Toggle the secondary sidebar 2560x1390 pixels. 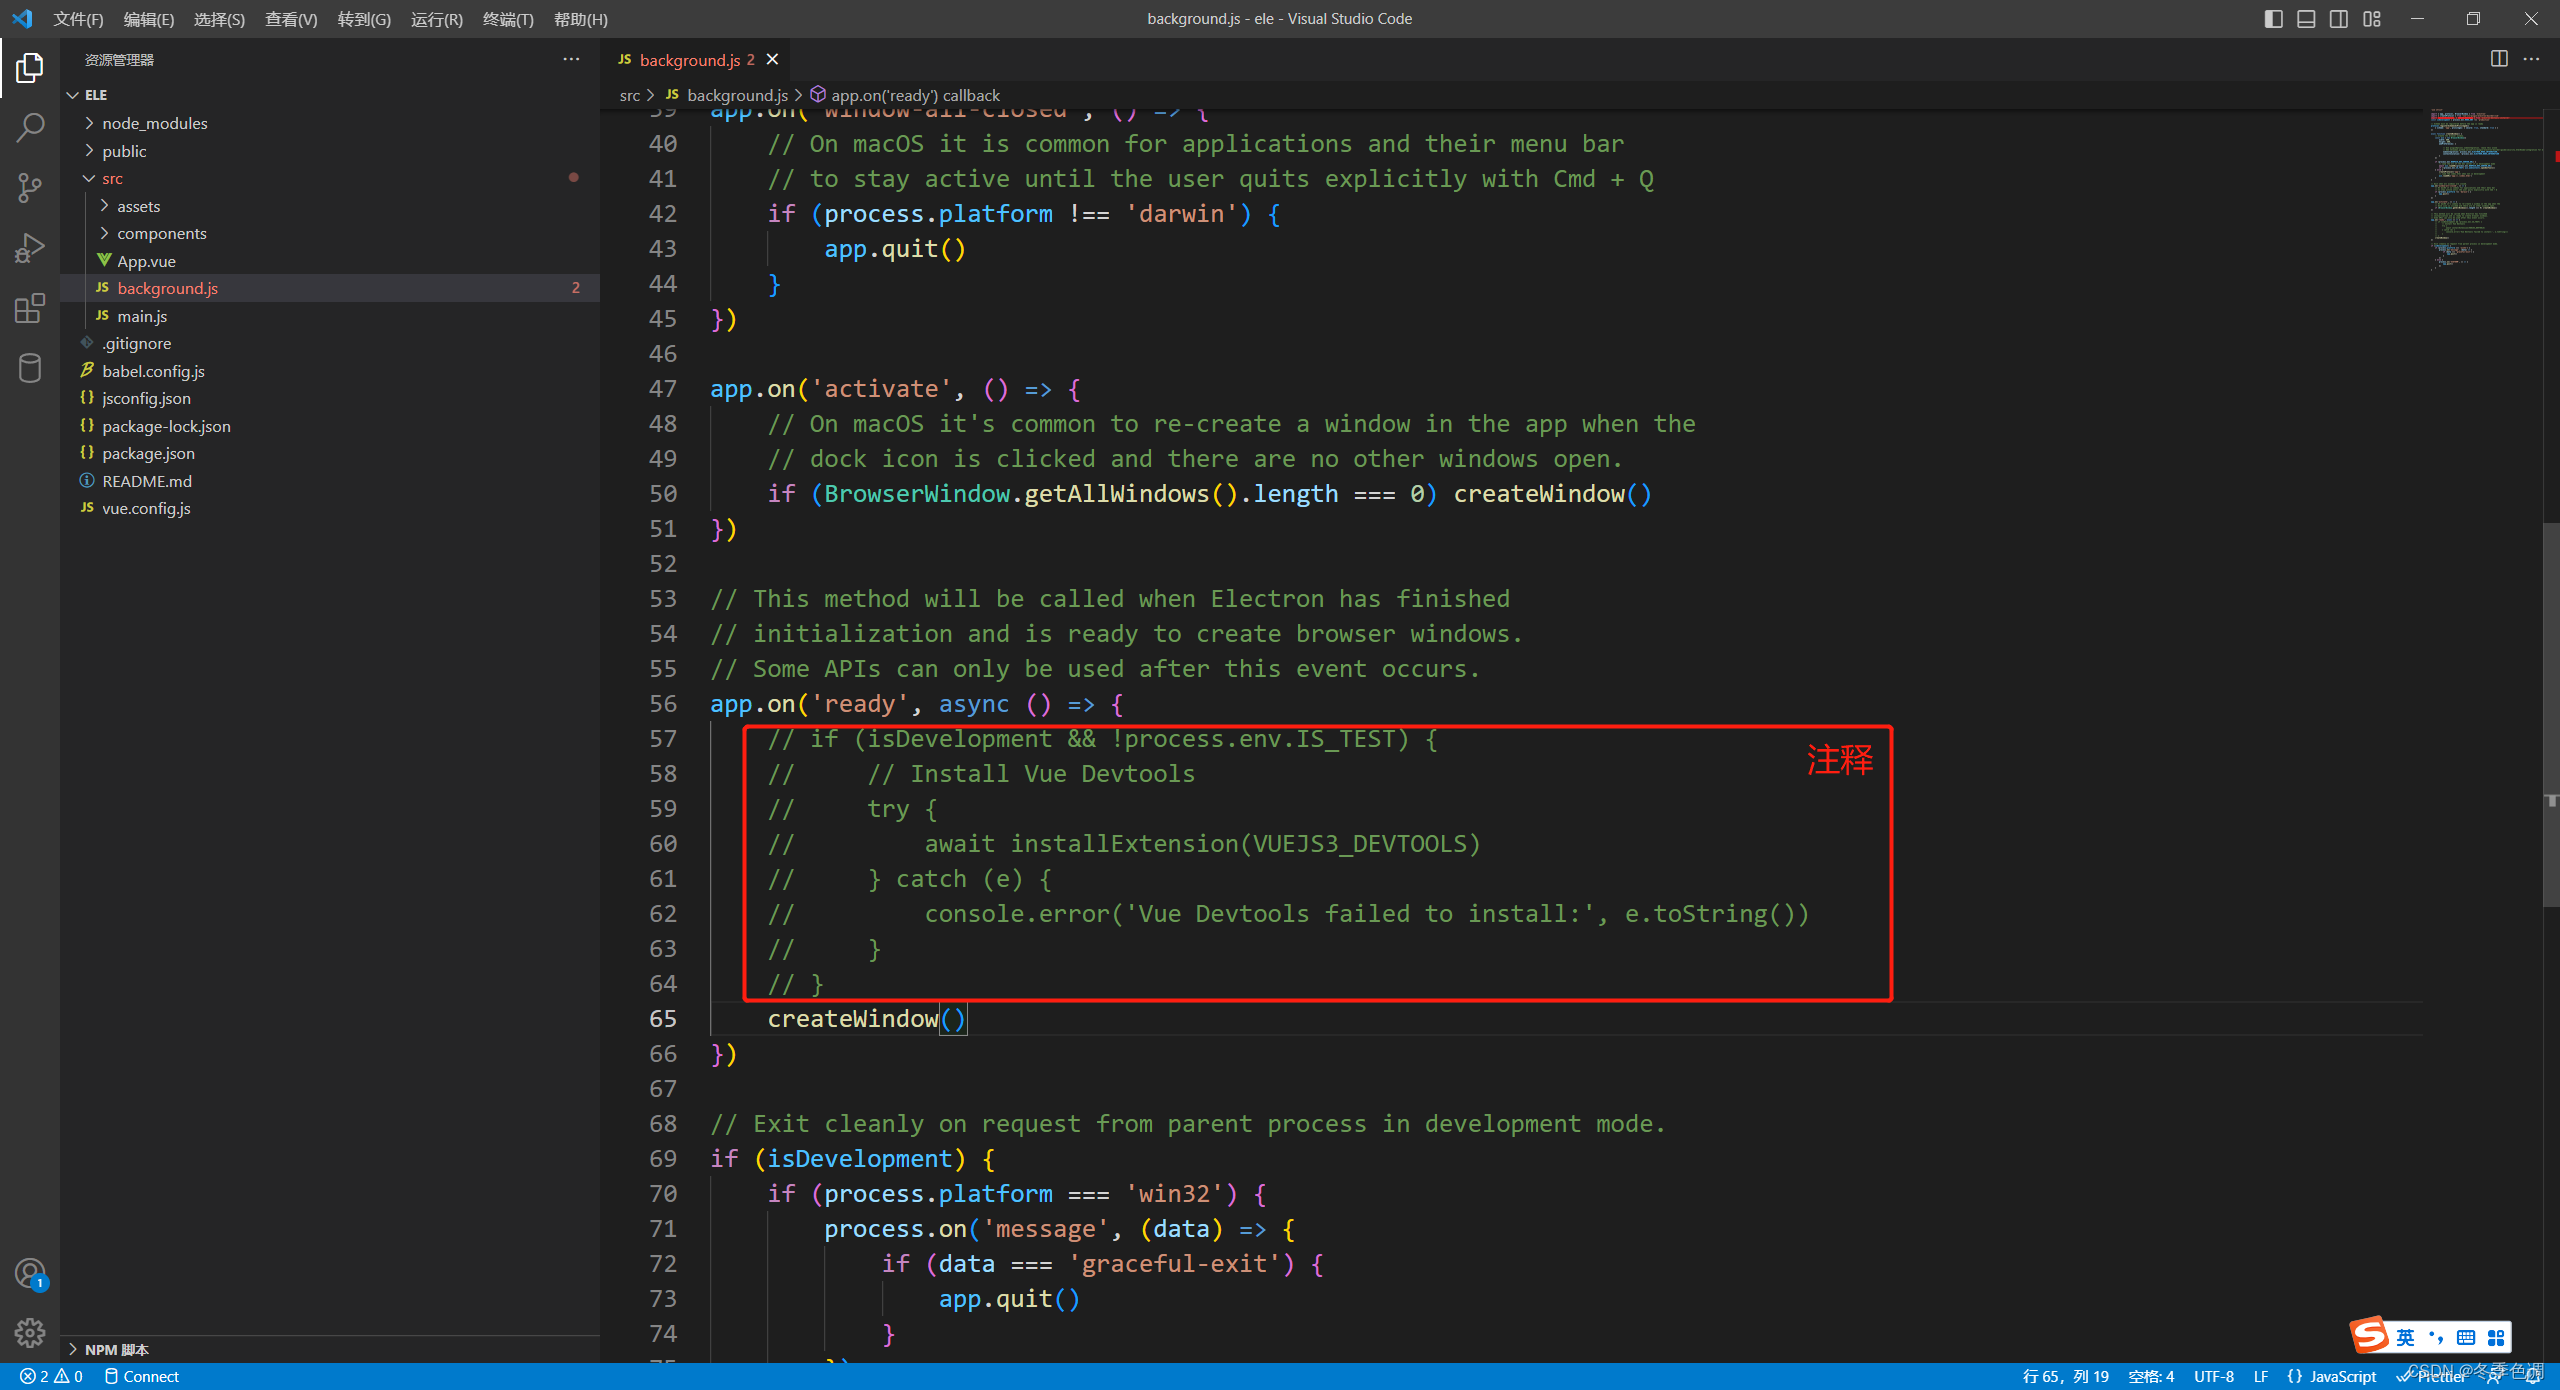point(2339,18)
